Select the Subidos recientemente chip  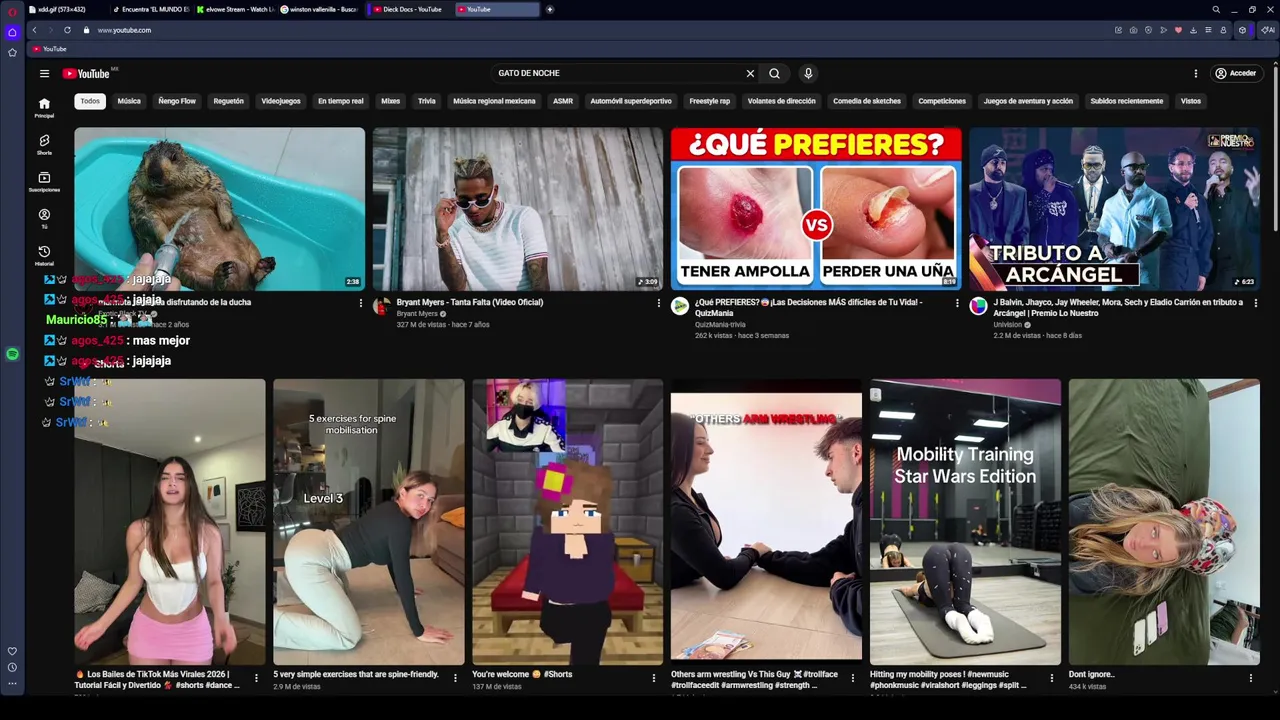(x=1127, y=101)
